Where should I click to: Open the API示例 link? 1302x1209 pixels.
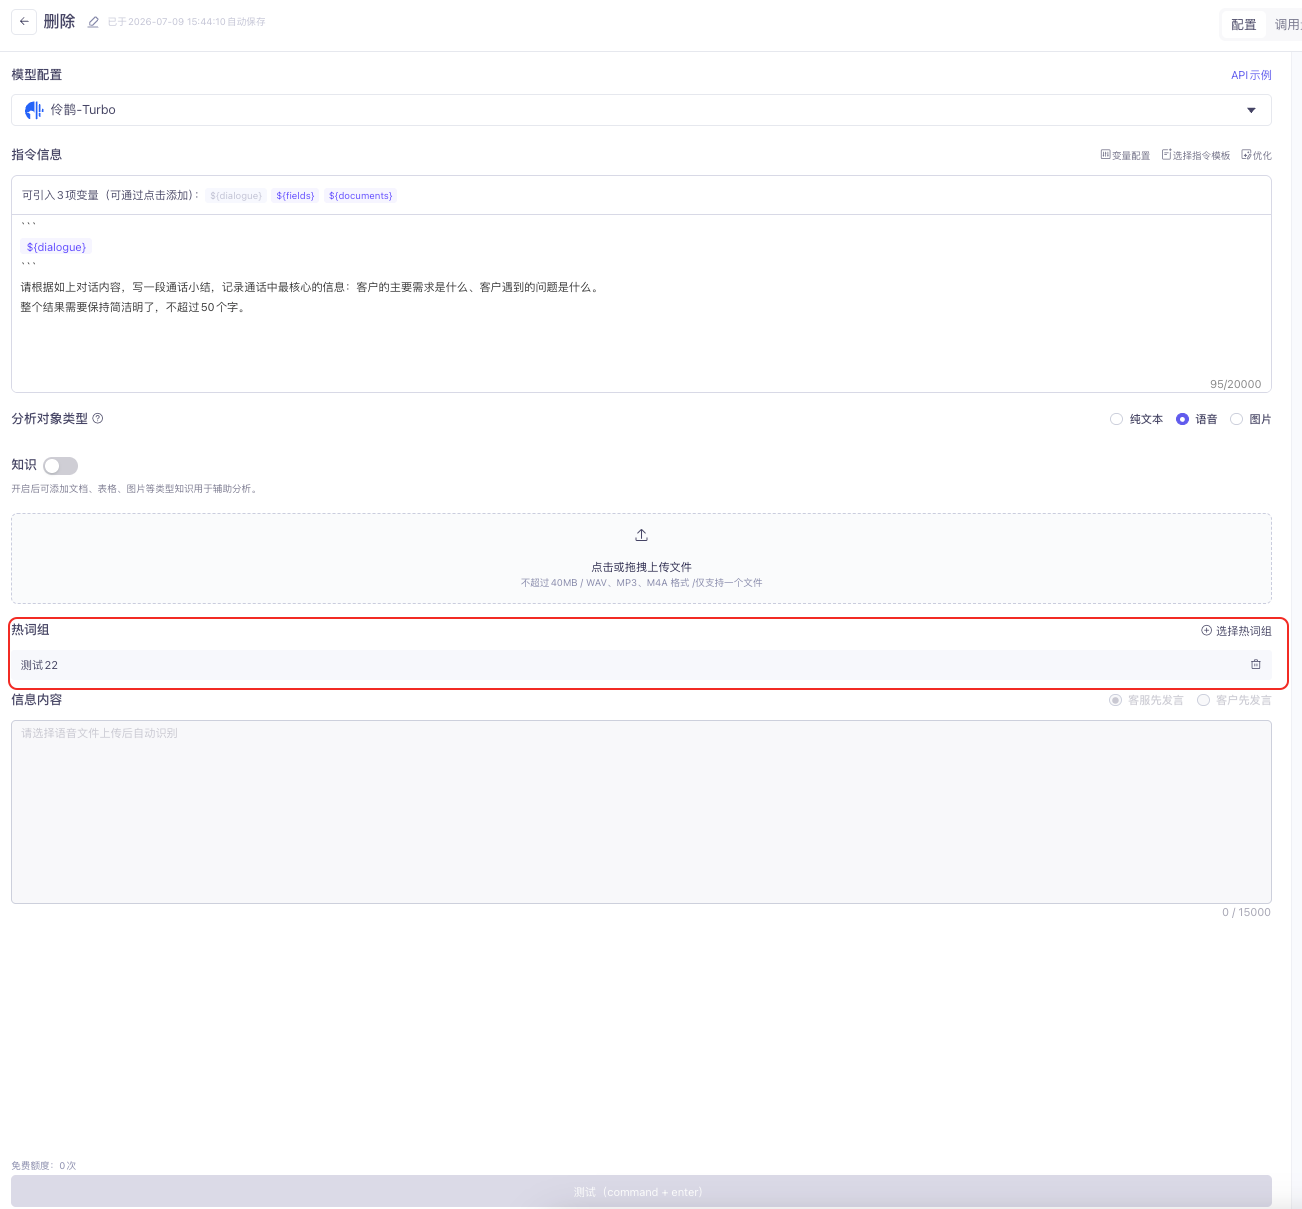[x=1251, y=75]
